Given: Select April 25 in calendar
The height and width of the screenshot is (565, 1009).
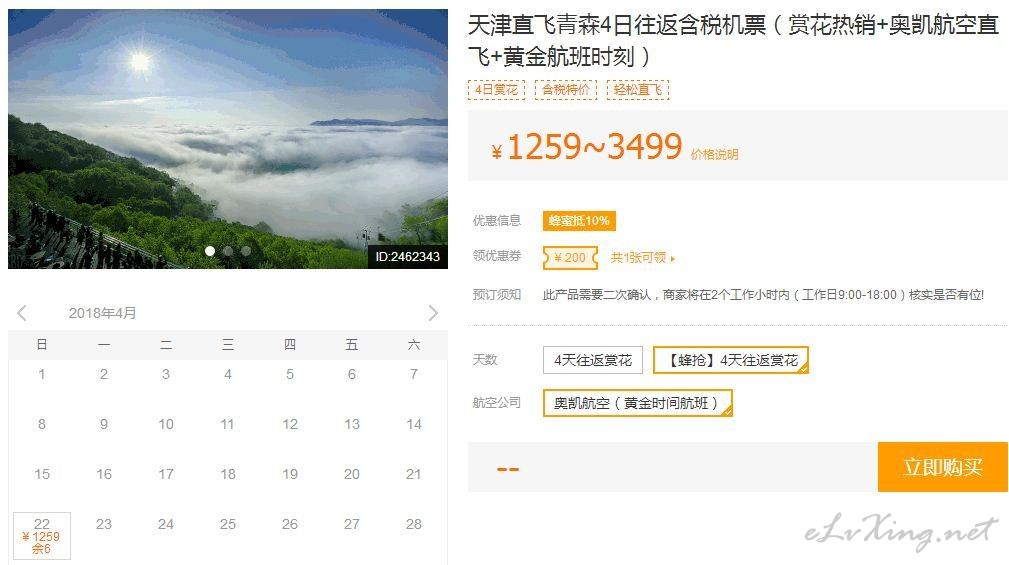Looking at the screenshot, I should pos(228,524).
